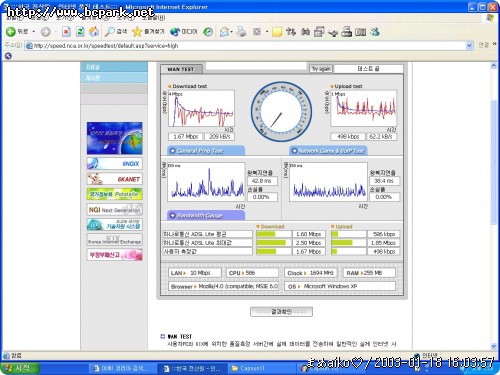The width and height of the screenshot is (500, 375).
Task: Select the WAN TEST tab
Action: click(181, 69)
